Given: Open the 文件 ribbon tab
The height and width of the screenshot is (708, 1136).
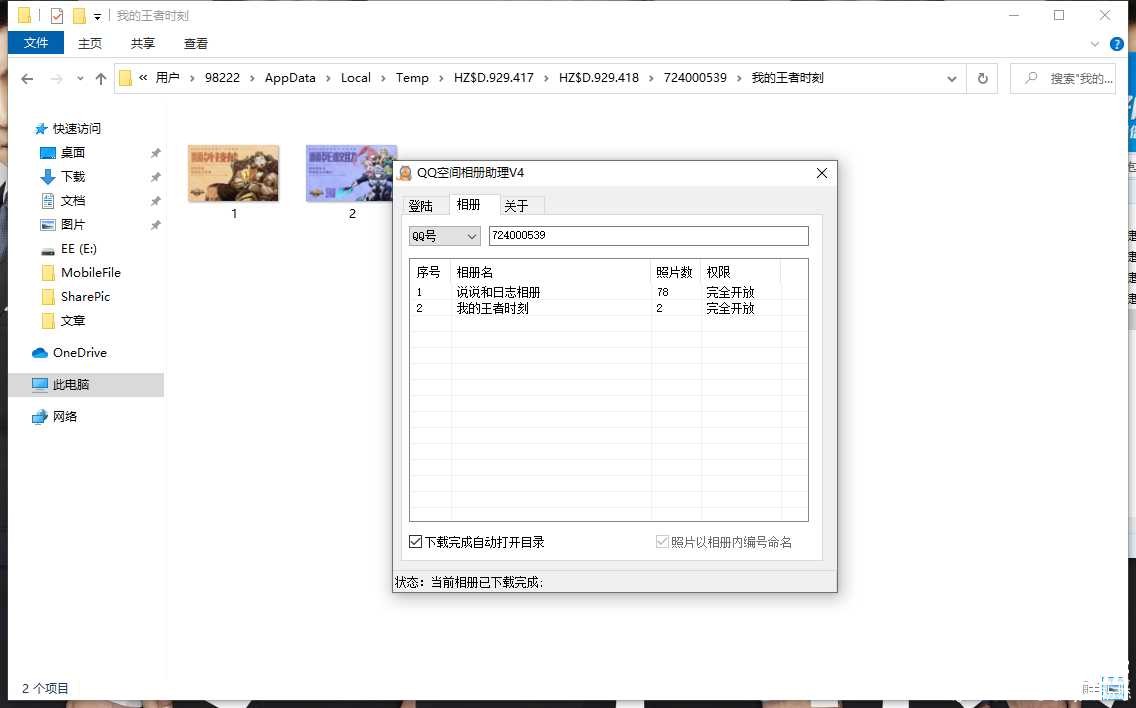Looking at the screenshot, I should tap(36, 43).
